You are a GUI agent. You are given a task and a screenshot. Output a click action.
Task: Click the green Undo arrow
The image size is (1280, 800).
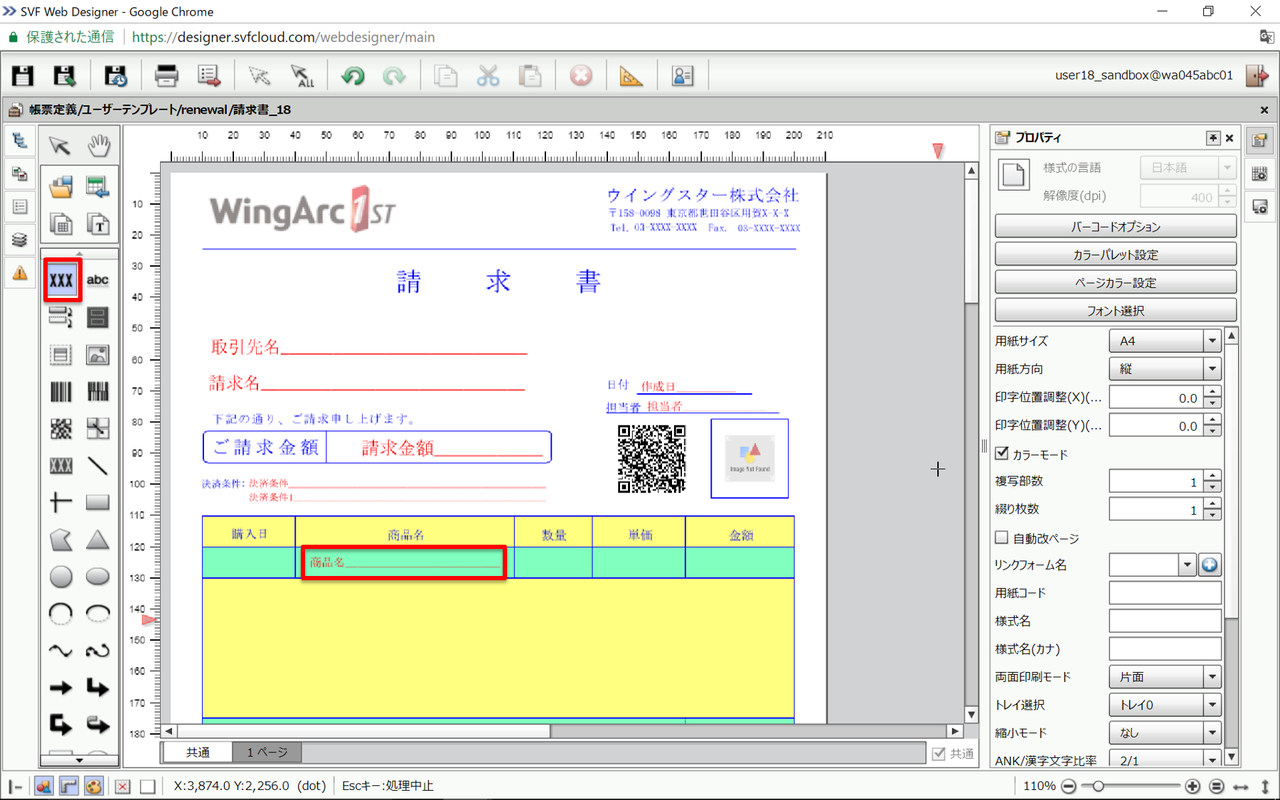coord(352,76)
